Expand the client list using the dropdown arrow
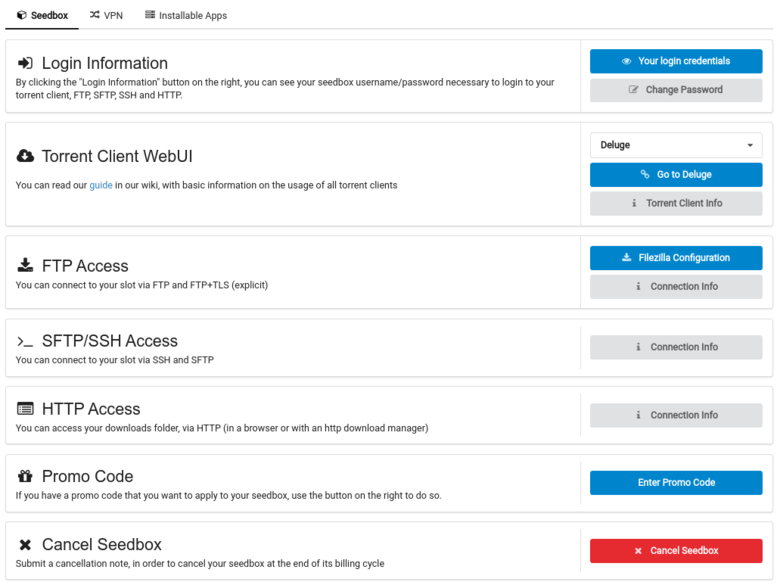This screenshot has height=585, width=780. (750, 145)
